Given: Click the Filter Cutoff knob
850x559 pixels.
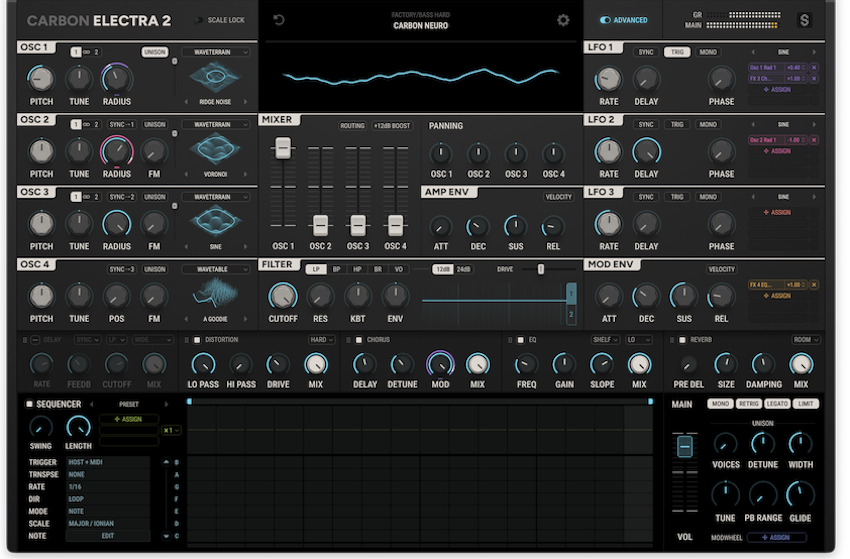Looking at the screenshot, I should [x=283, y=296].
